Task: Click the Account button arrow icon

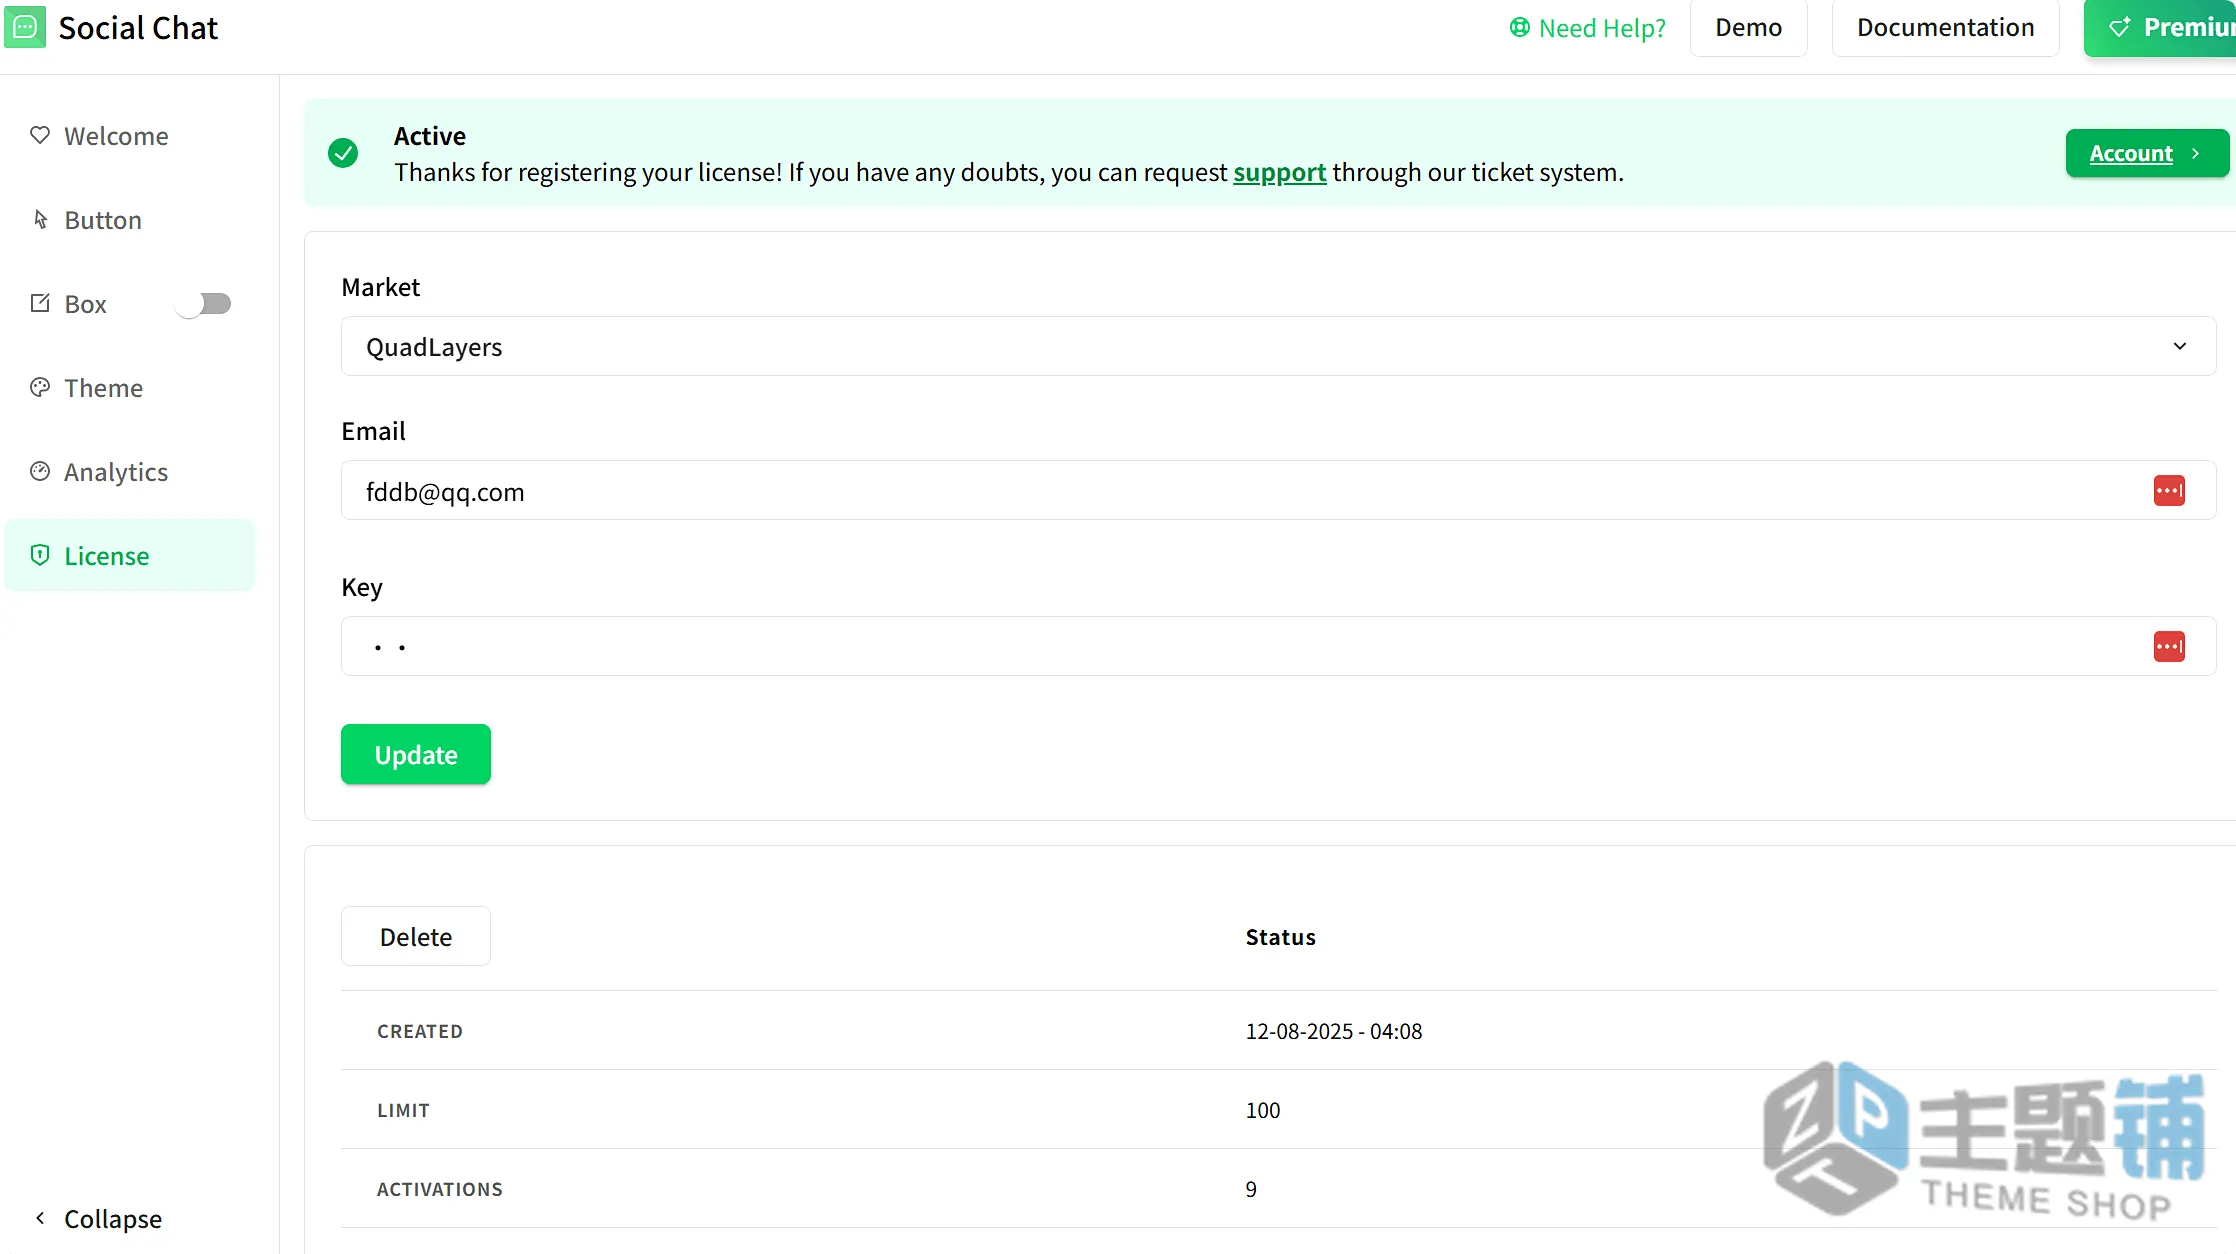Action: click(2195, 153)
